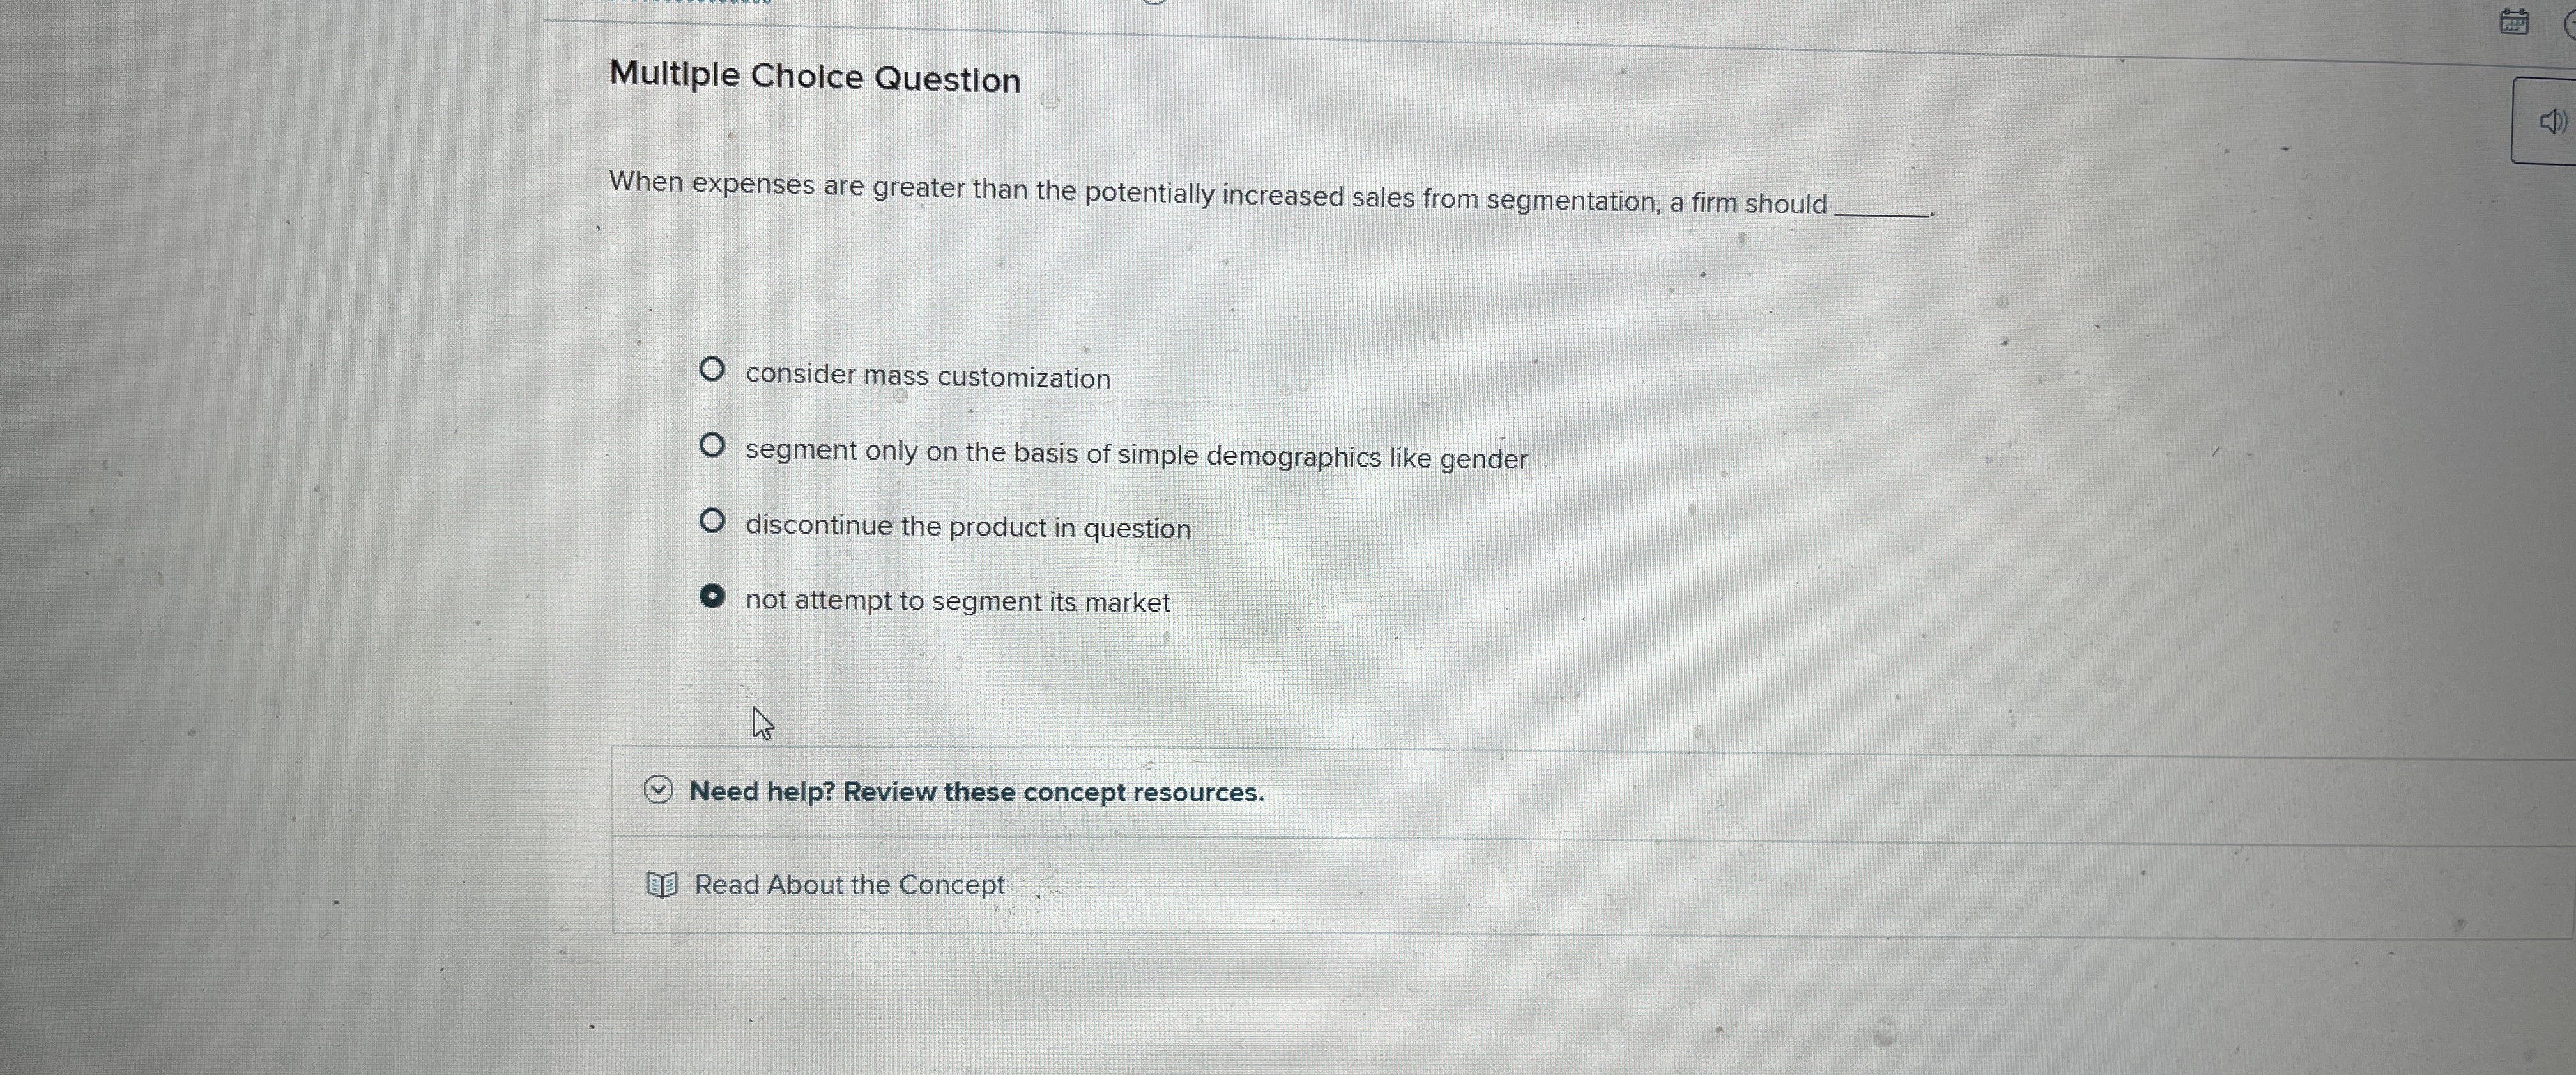Open the calendar icon at top right
The height and width of the screenshot is (1075, 2576).
2516,21
